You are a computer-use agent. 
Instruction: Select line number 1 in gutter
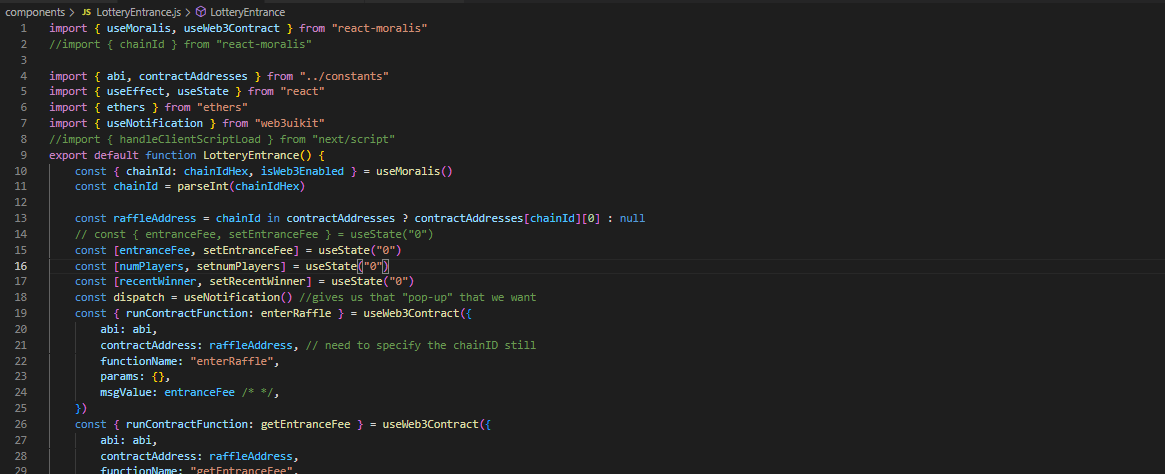tap(24, 28)
